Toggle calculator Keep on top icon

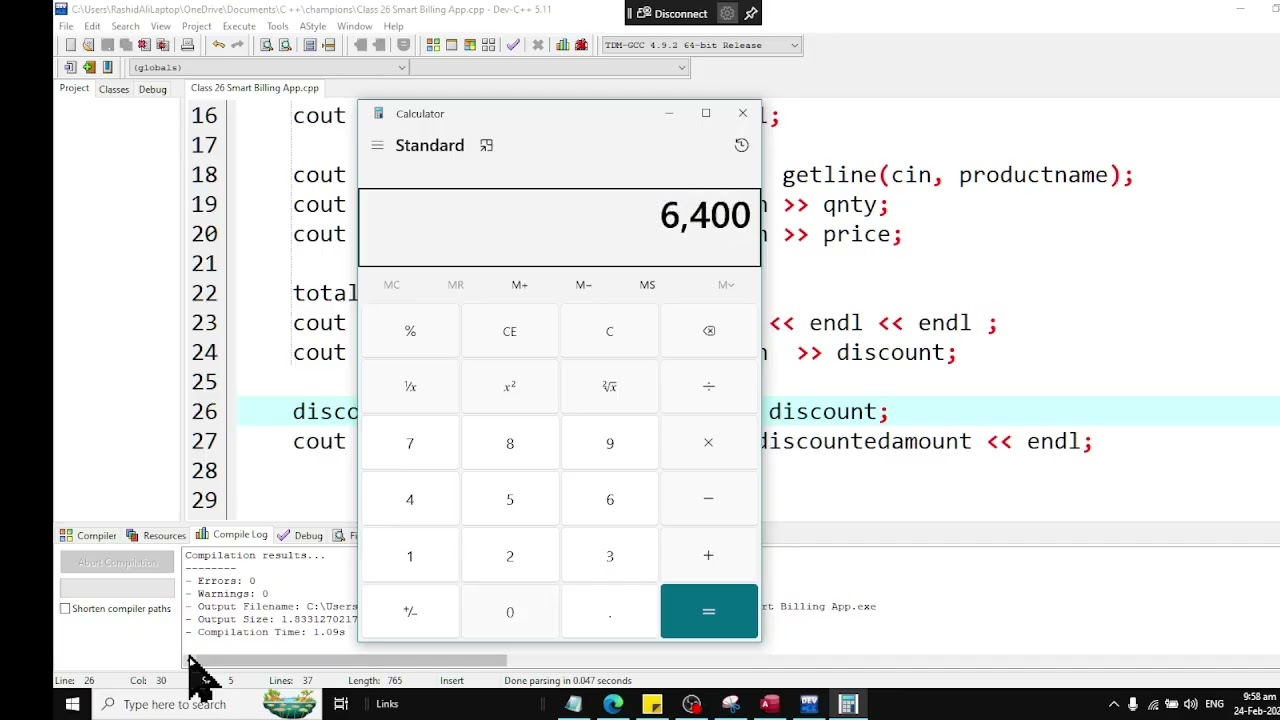[x=486, y=145]
